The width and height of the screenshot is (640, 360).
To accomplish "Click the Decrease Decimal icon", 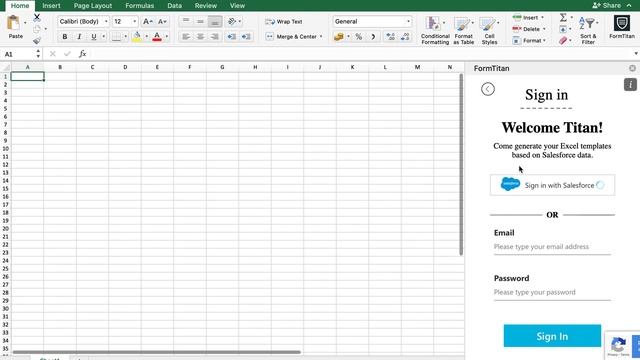I will (x=405, y=37).
